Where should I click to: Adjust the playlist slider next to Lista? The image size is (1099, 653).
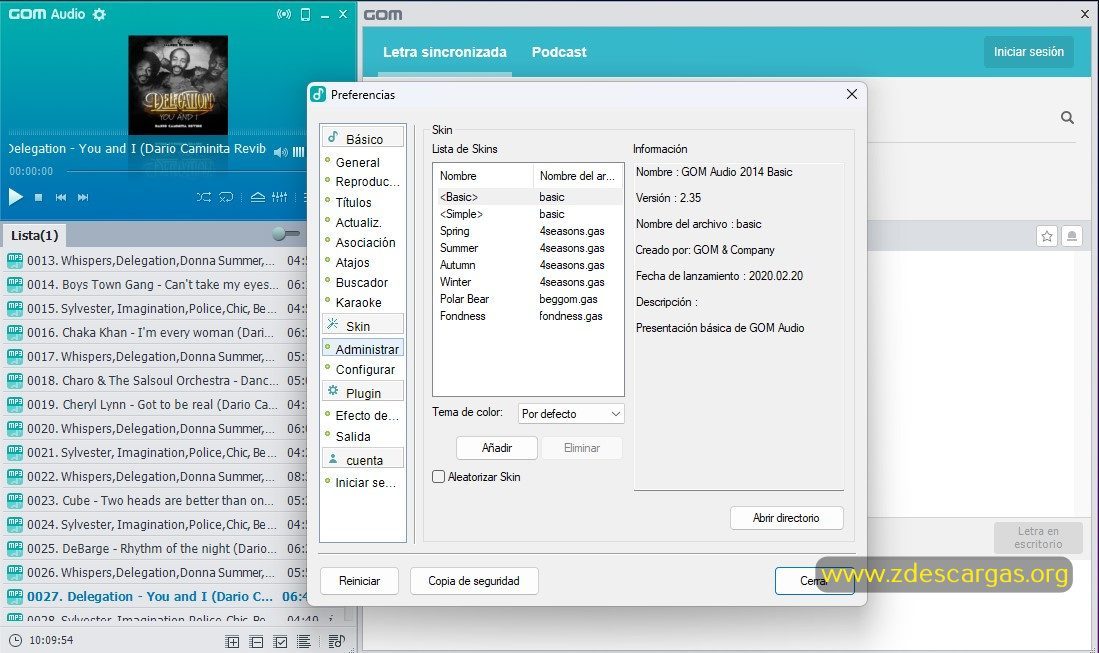pos(285,234)
